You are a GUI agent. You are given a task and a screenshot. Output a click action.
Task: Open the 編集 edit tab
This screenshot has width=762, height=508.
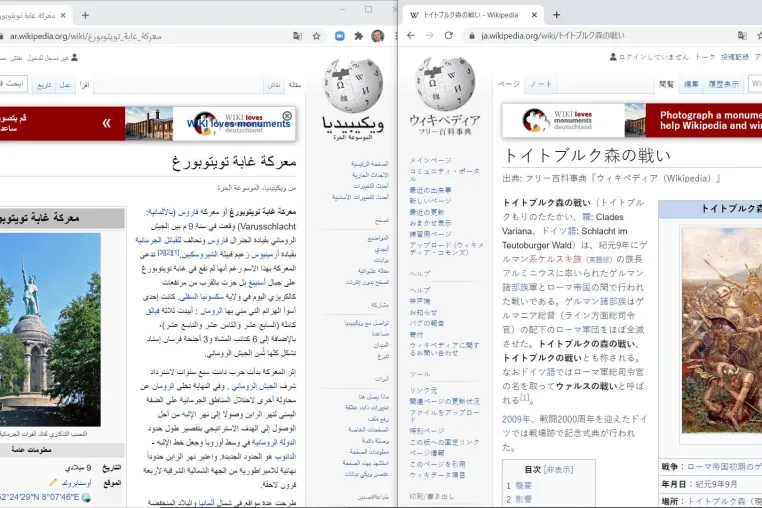click(691, 84)
